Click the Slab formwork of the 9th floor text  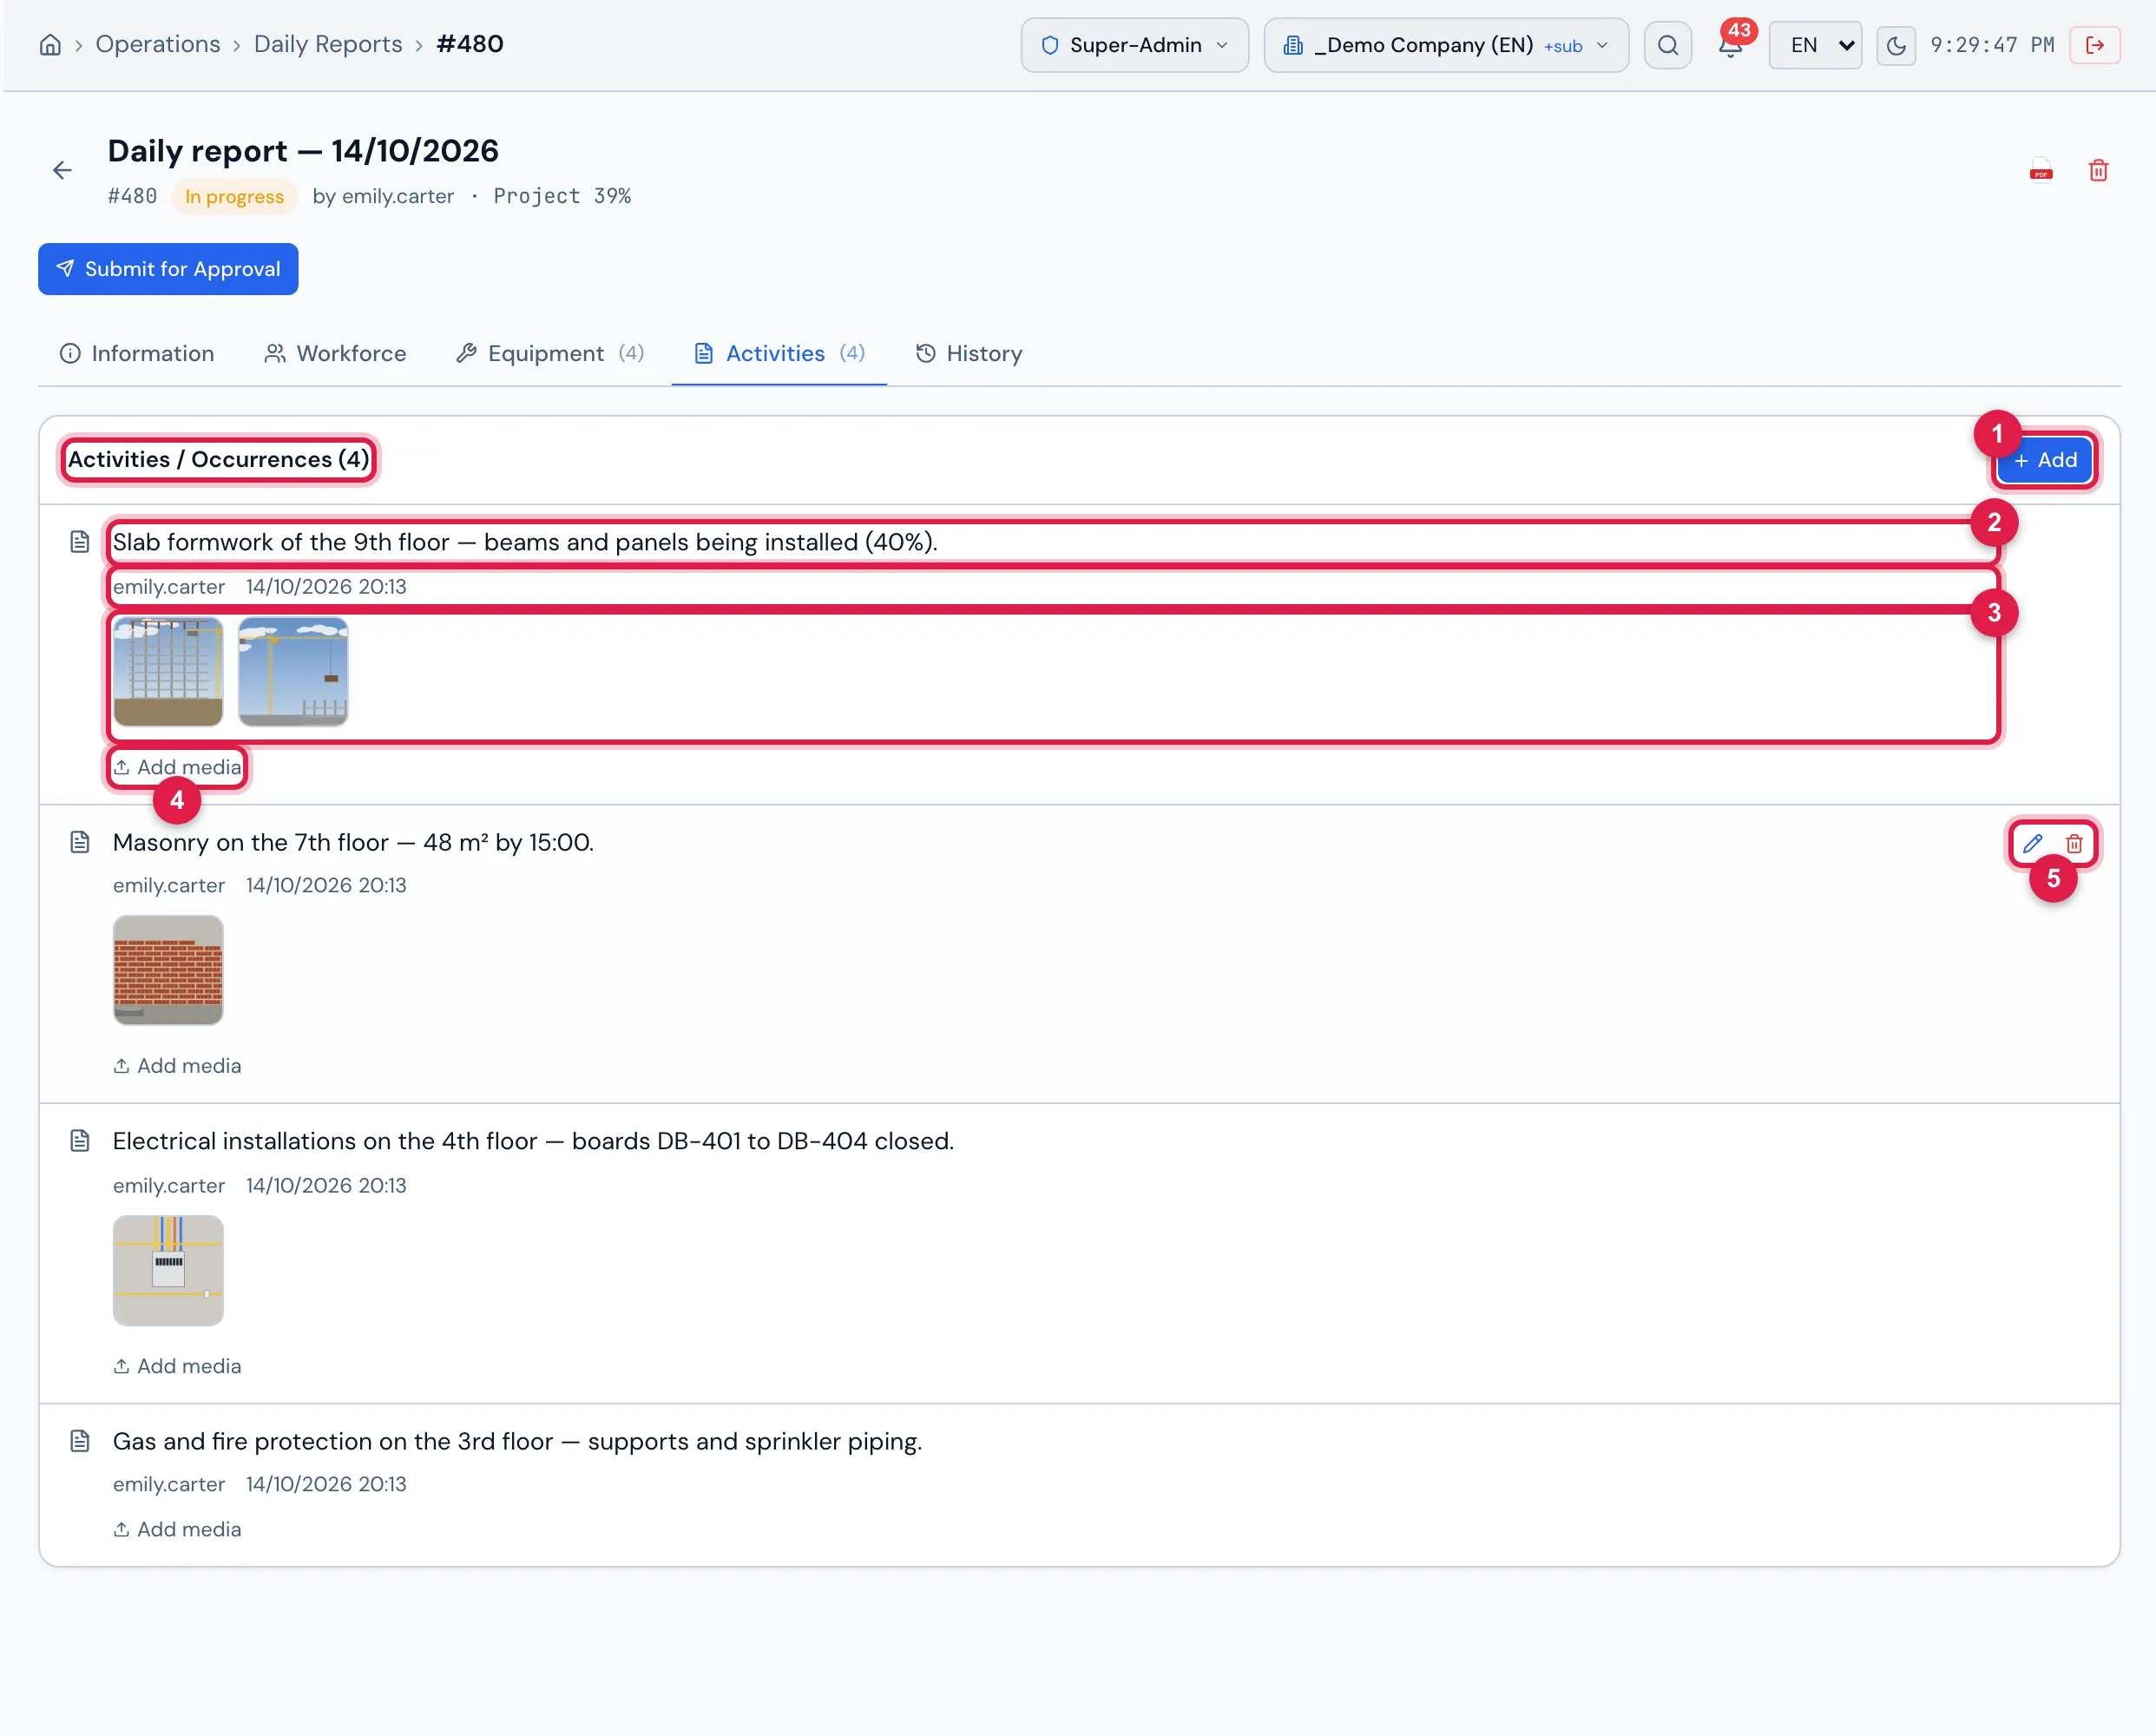pyautogui.click(x=525, y=542)
